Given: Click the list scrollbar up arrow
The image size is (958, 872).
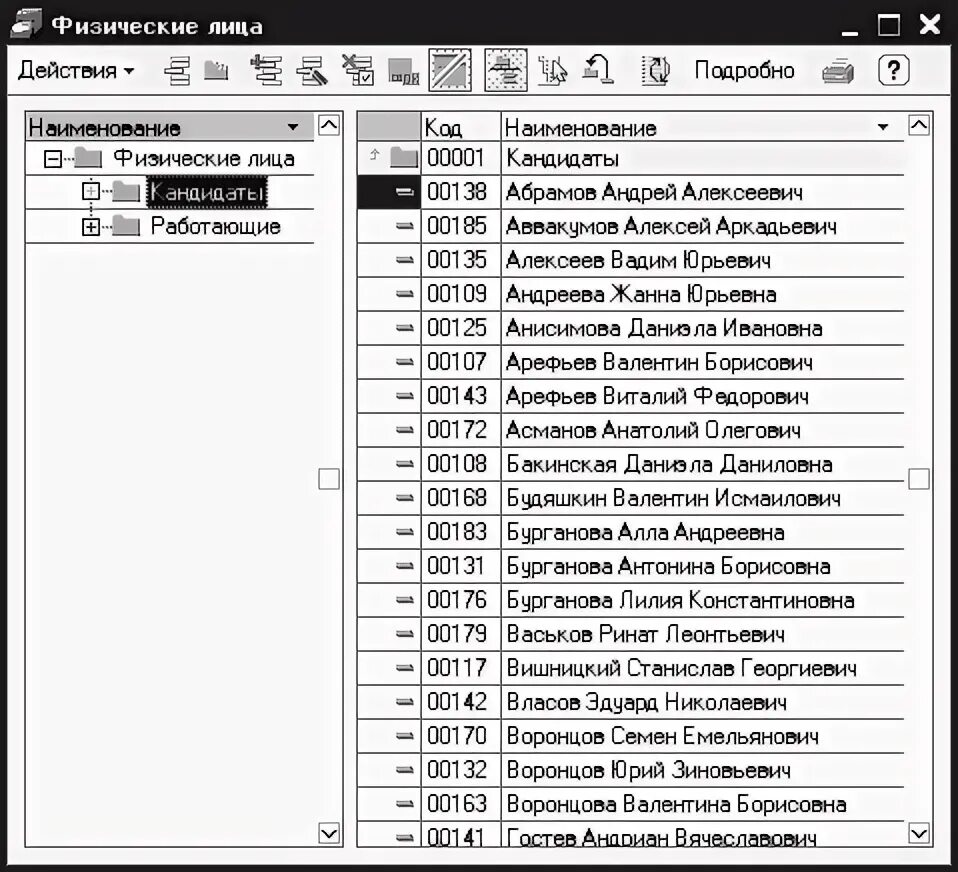Looking at the screenshot, I should pos(919,126).
